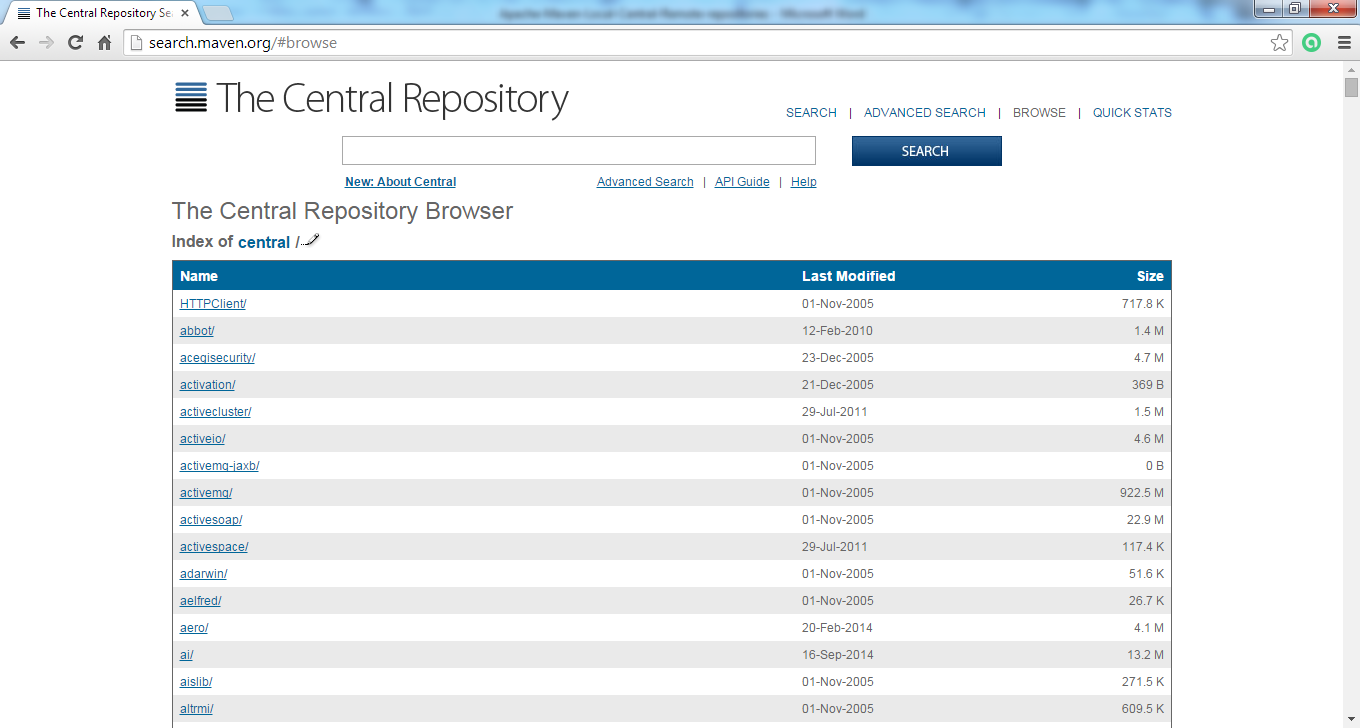Click the browser back arrow
1360x728 pixels.
click(17, 43)
